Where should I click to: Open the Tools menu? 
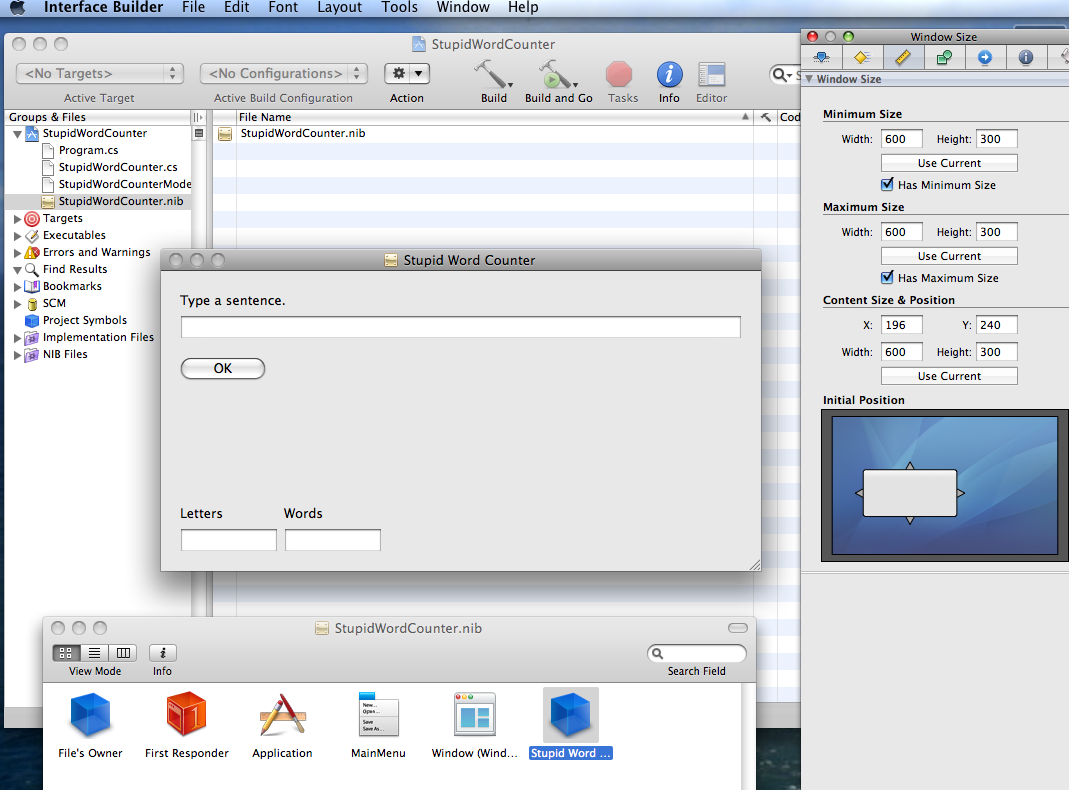coord(400,7)
